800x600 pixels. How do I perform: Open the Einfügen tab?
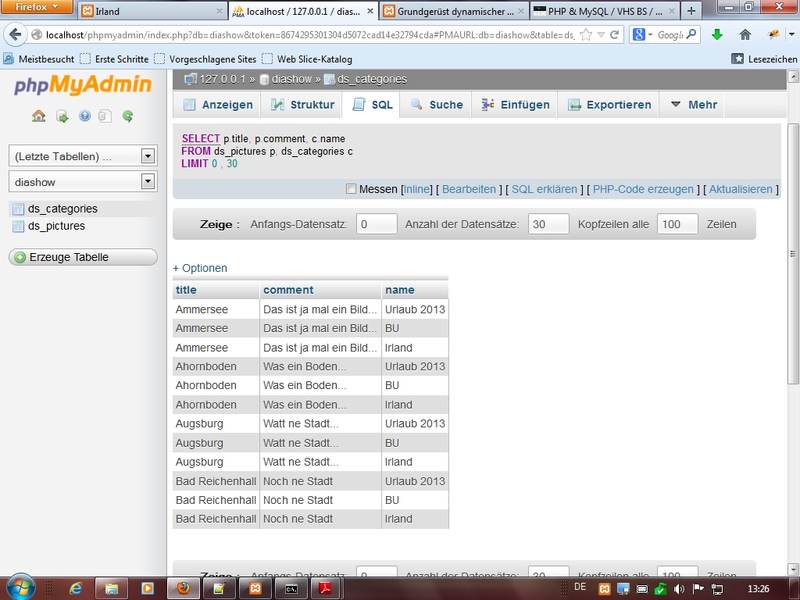click(516, 105)
